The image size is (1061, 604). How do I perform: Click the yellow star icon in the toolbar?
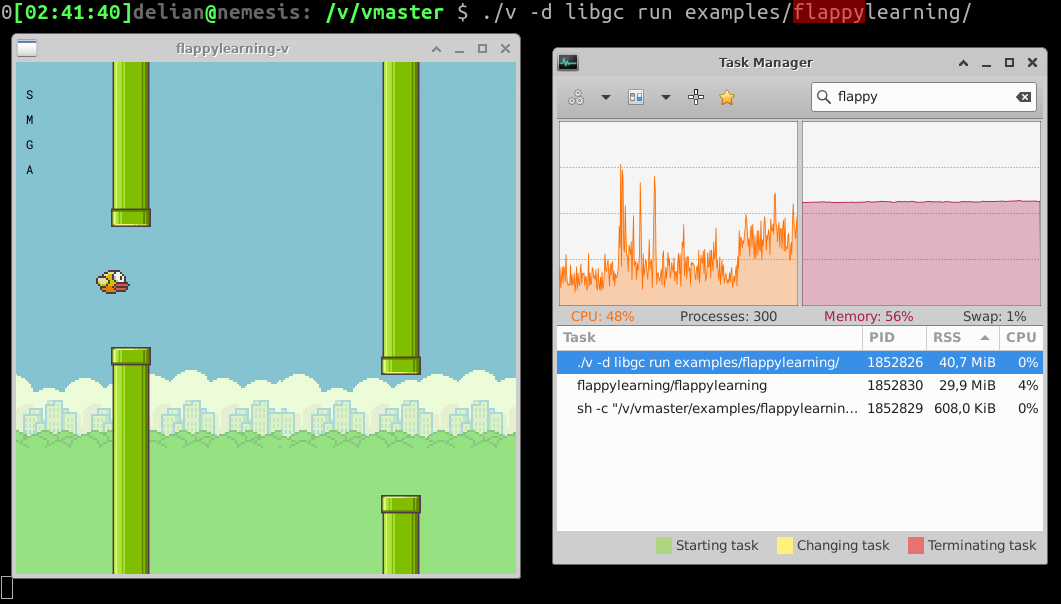tap(727, 97)
